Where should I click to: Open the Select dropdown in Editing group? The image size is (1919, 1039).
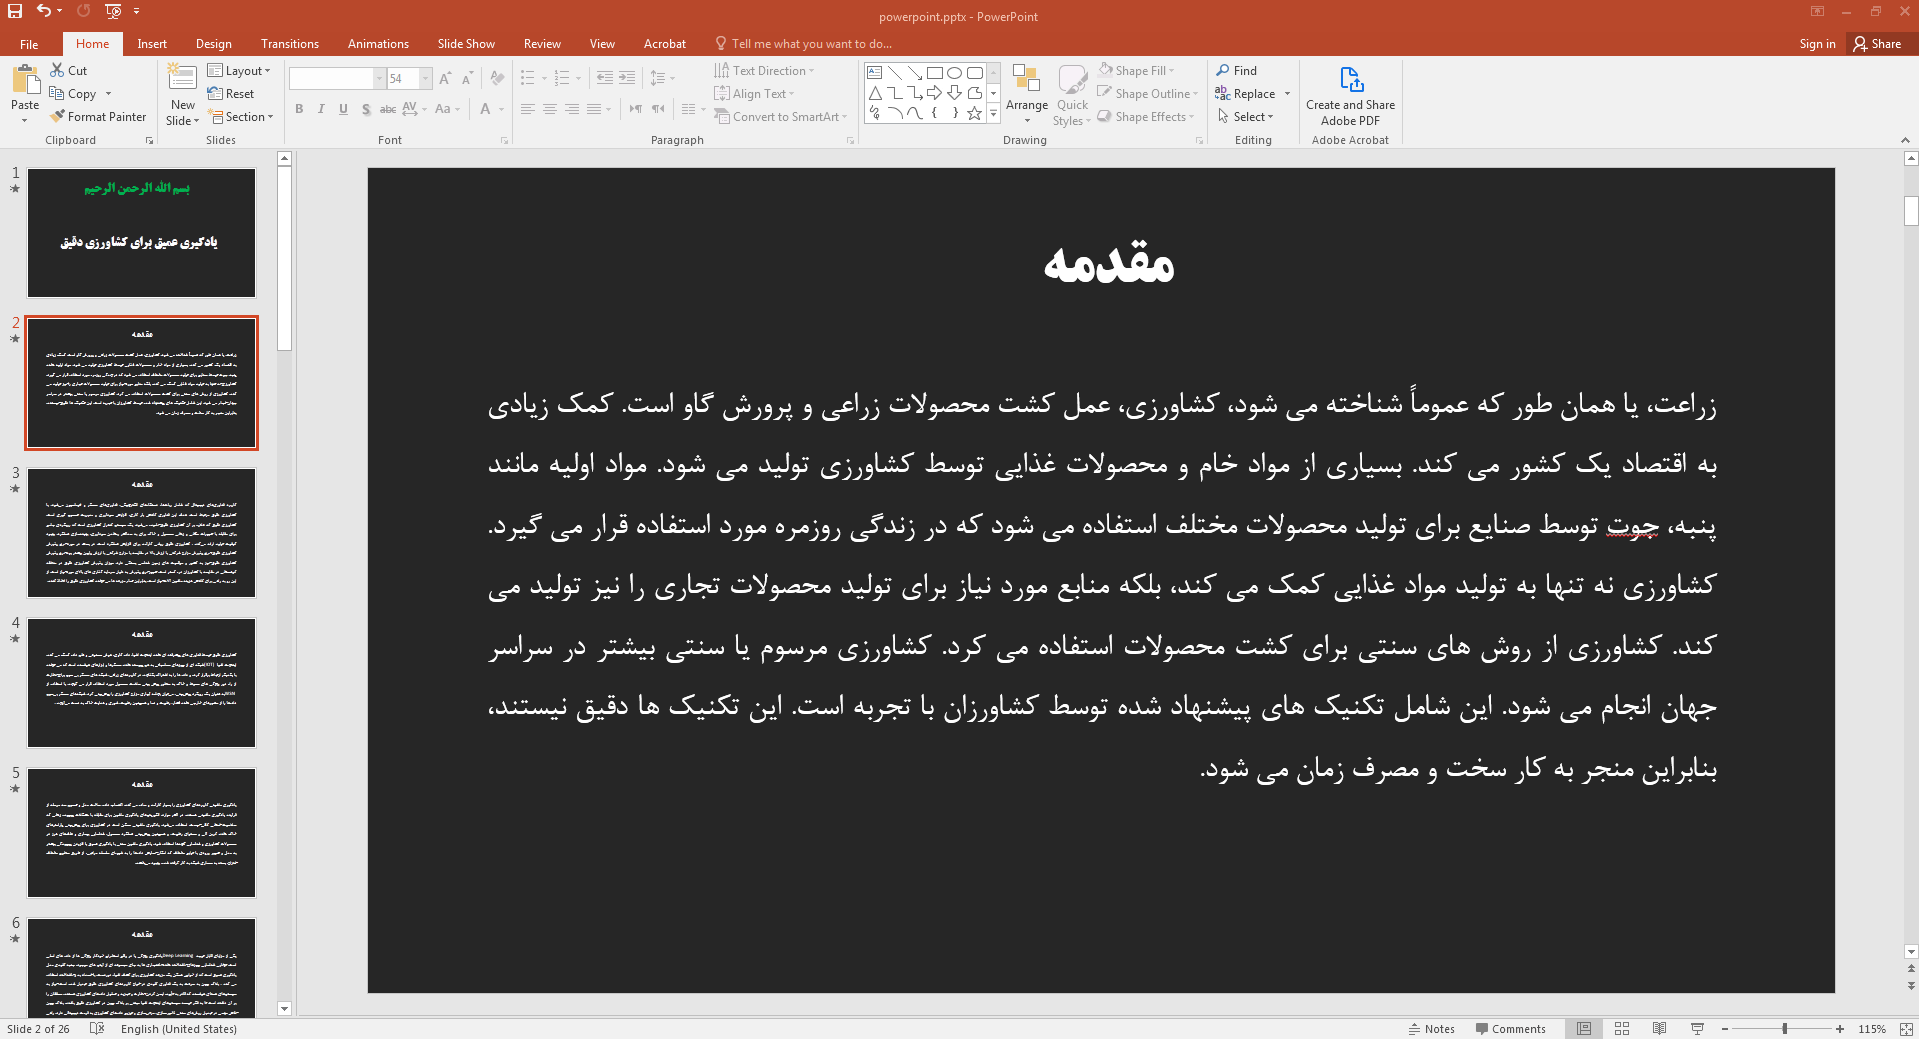[x=1246, y=117]
